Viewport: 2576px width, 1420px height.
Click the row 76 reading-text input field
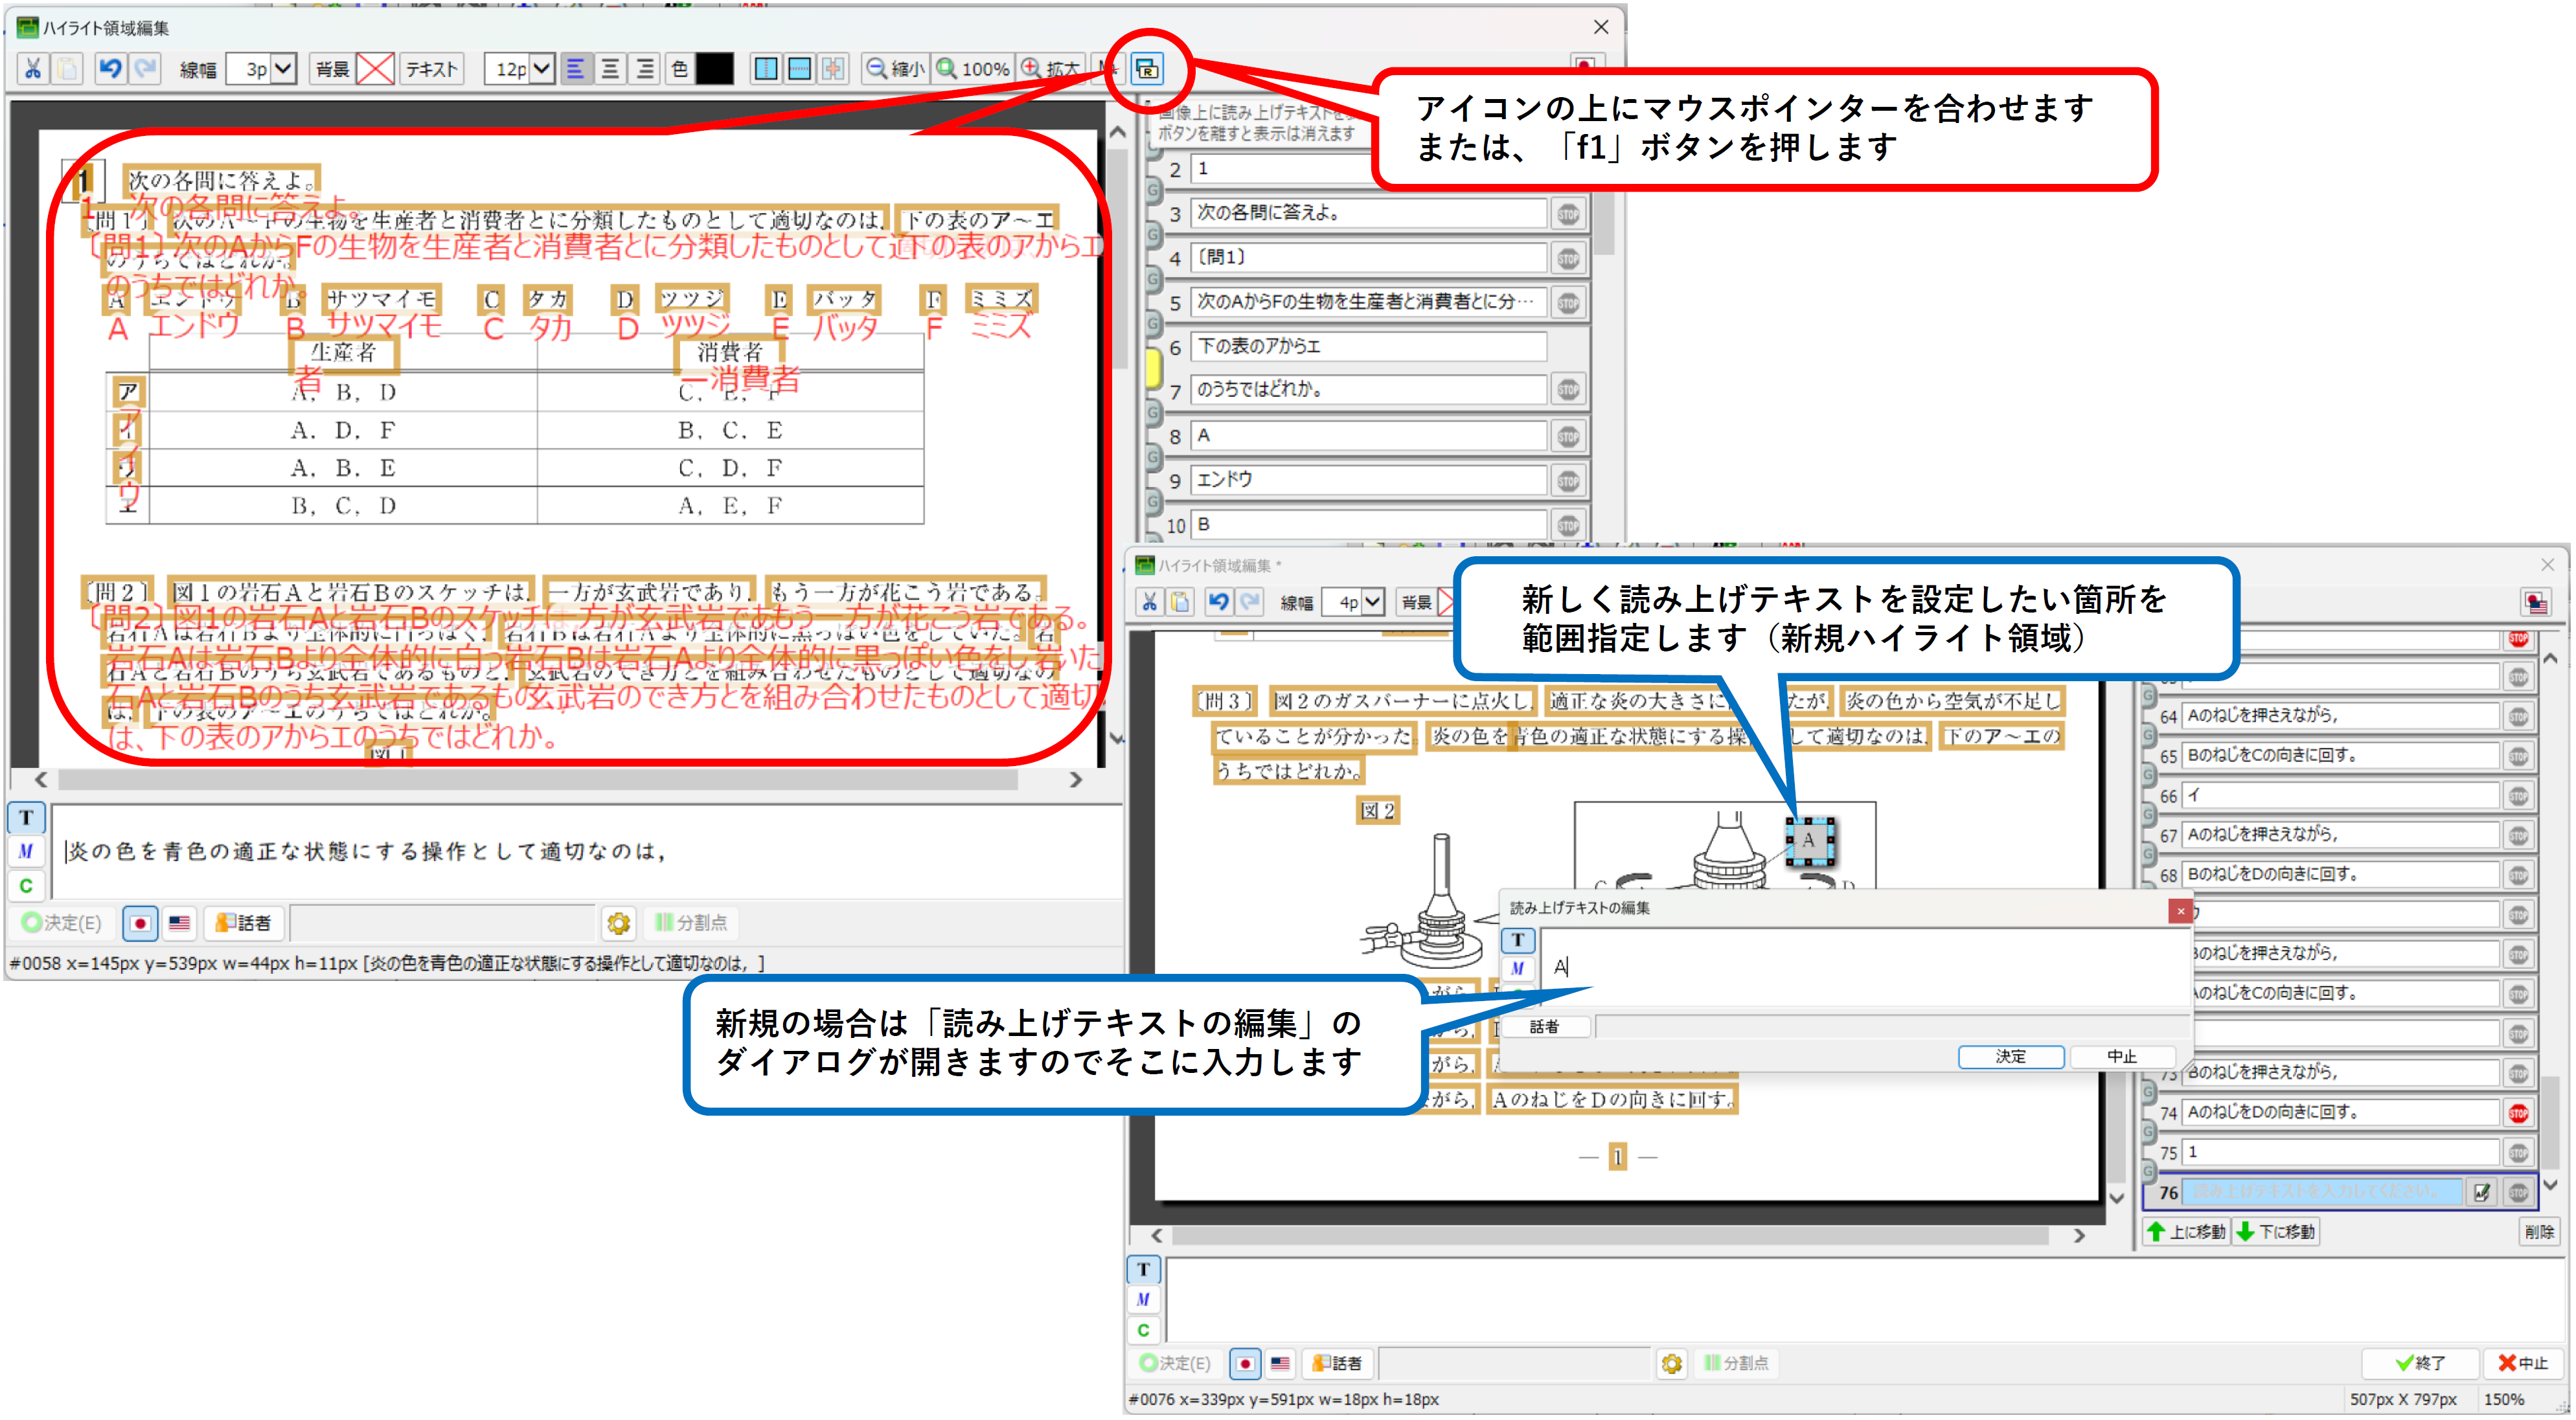coord(2322,1192)
